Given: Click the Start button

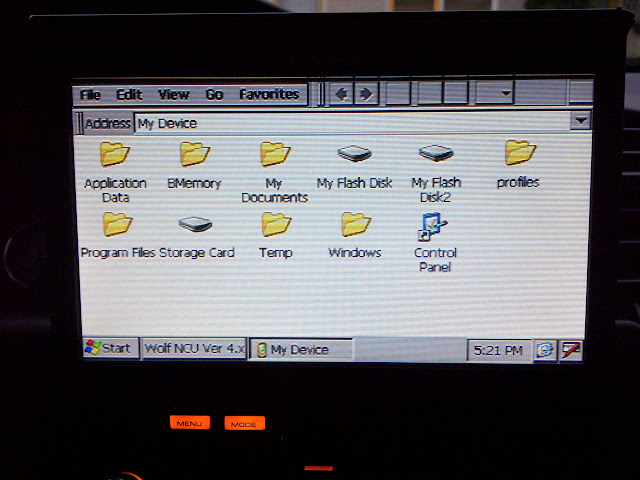Looking at the screenshot, I should [x=111, y=348].
